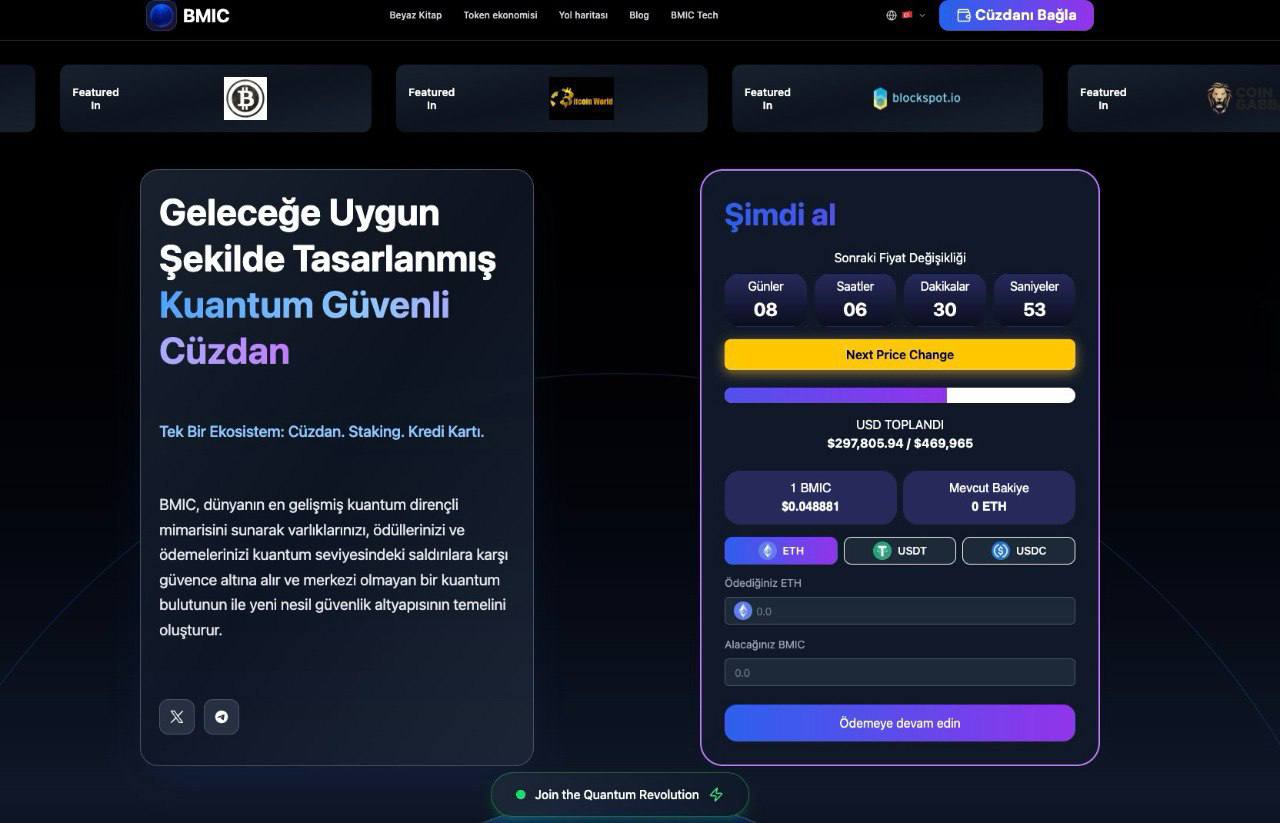Open the Telegram social icon
This screenshot has width=1280, height=823.
[221, 716]
